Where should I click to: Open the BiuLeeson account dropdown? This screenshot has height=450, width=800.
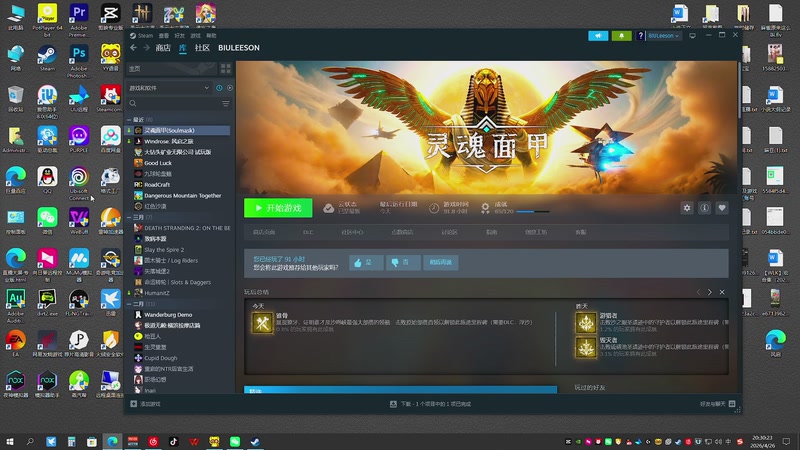(663, 36)
